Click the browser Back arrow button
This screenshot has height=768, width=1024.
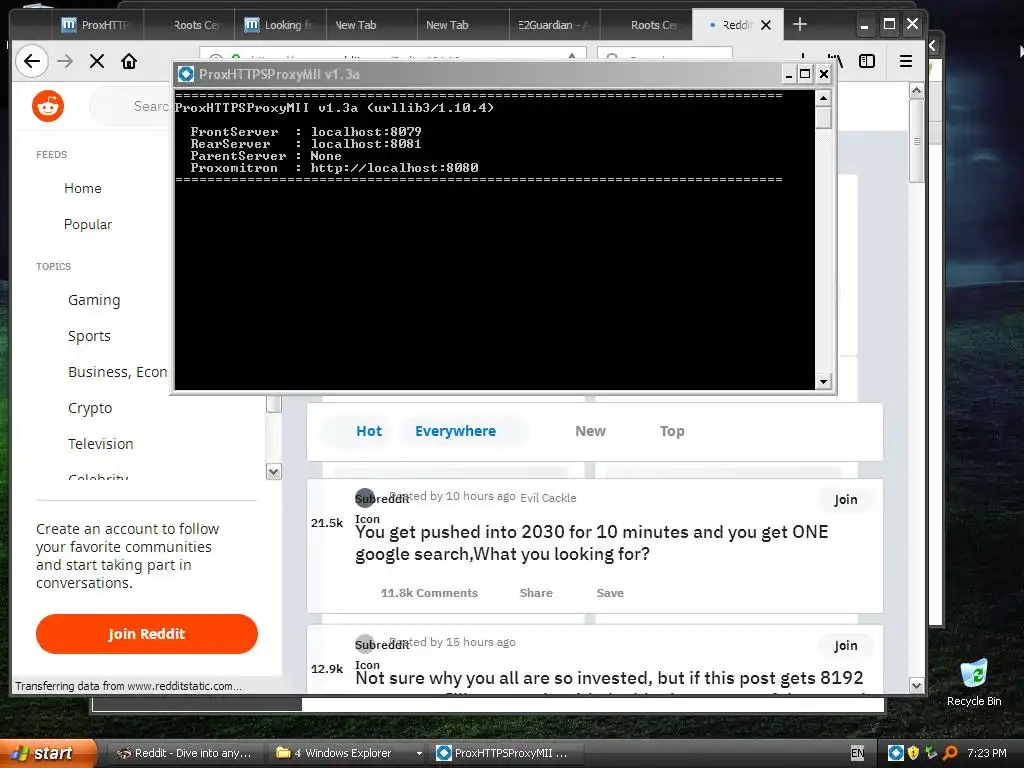coord(31,61)
